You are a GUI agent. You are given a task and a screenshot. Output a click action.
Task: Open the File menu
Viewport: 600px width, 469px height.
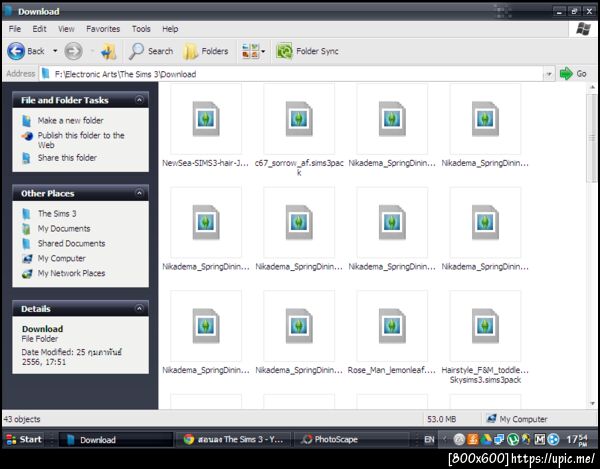point(15,29)
